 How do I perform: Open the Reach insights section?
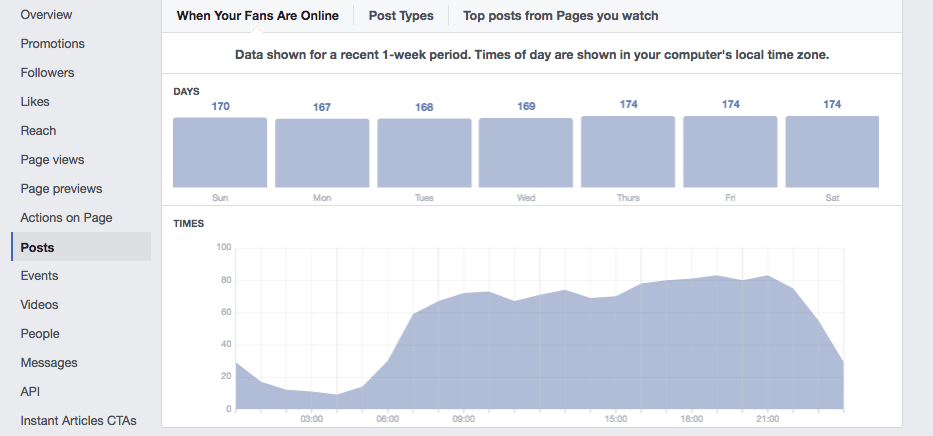(x=38, y=131)
